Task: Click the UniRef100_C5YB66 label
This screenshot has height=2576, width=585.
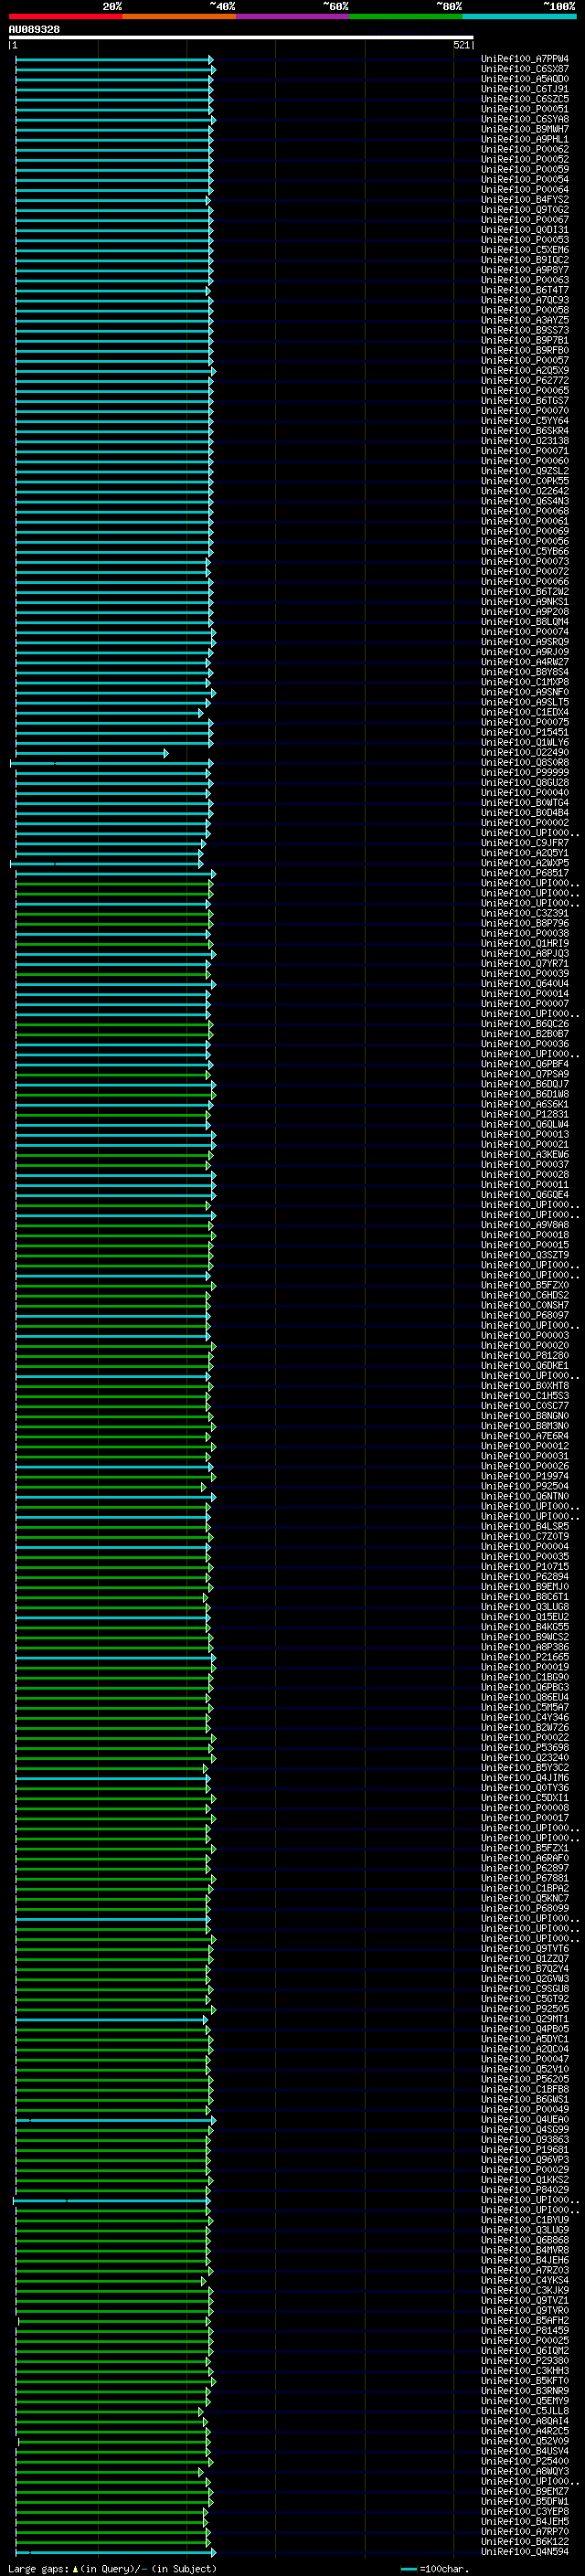Action: [525, 551]
